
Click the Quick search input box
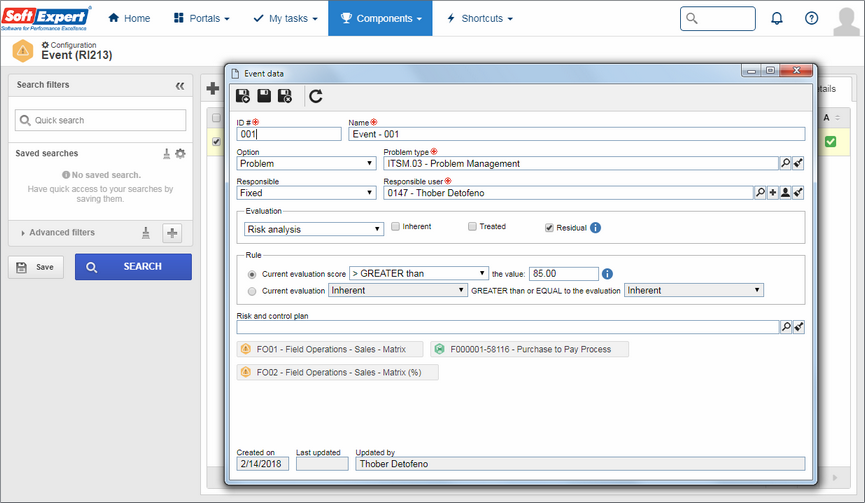[100, 120]
